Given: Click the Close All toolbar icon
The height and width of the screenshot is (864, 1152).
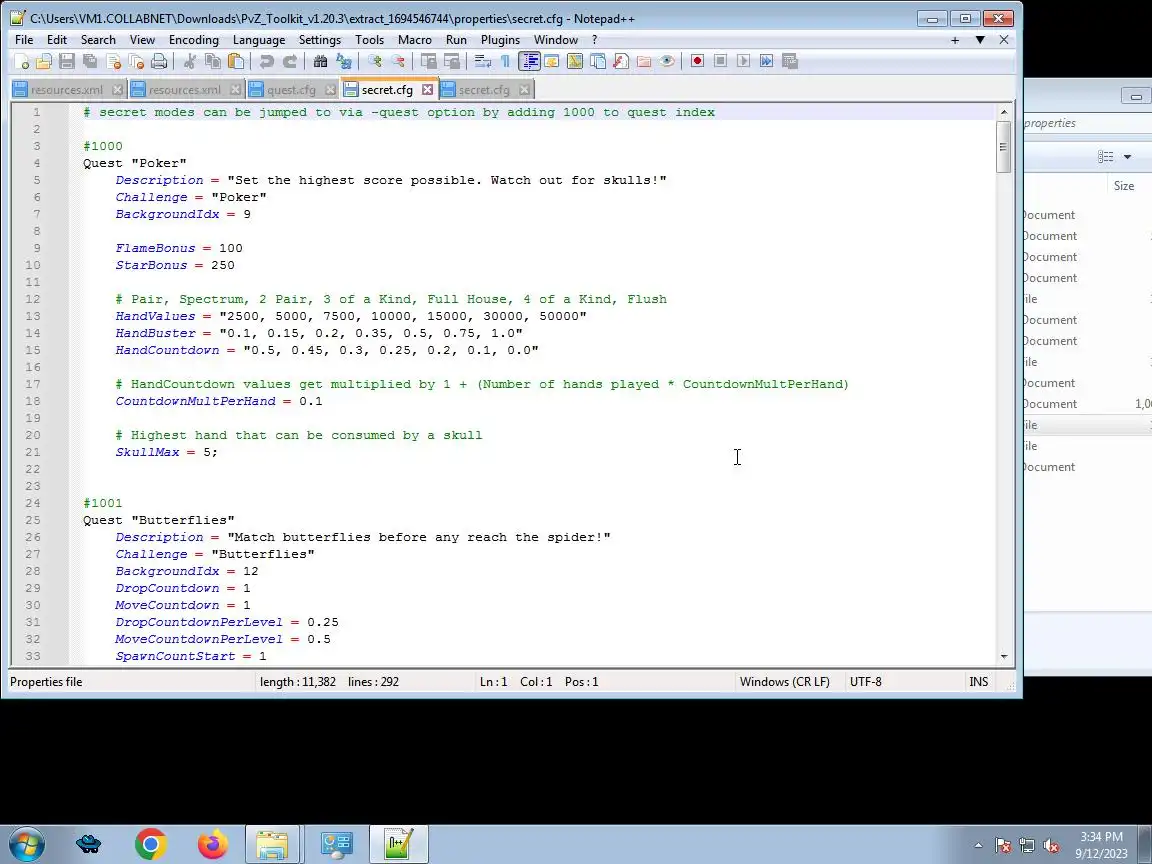Looking at the screenshot, I should tap(136, 61).
